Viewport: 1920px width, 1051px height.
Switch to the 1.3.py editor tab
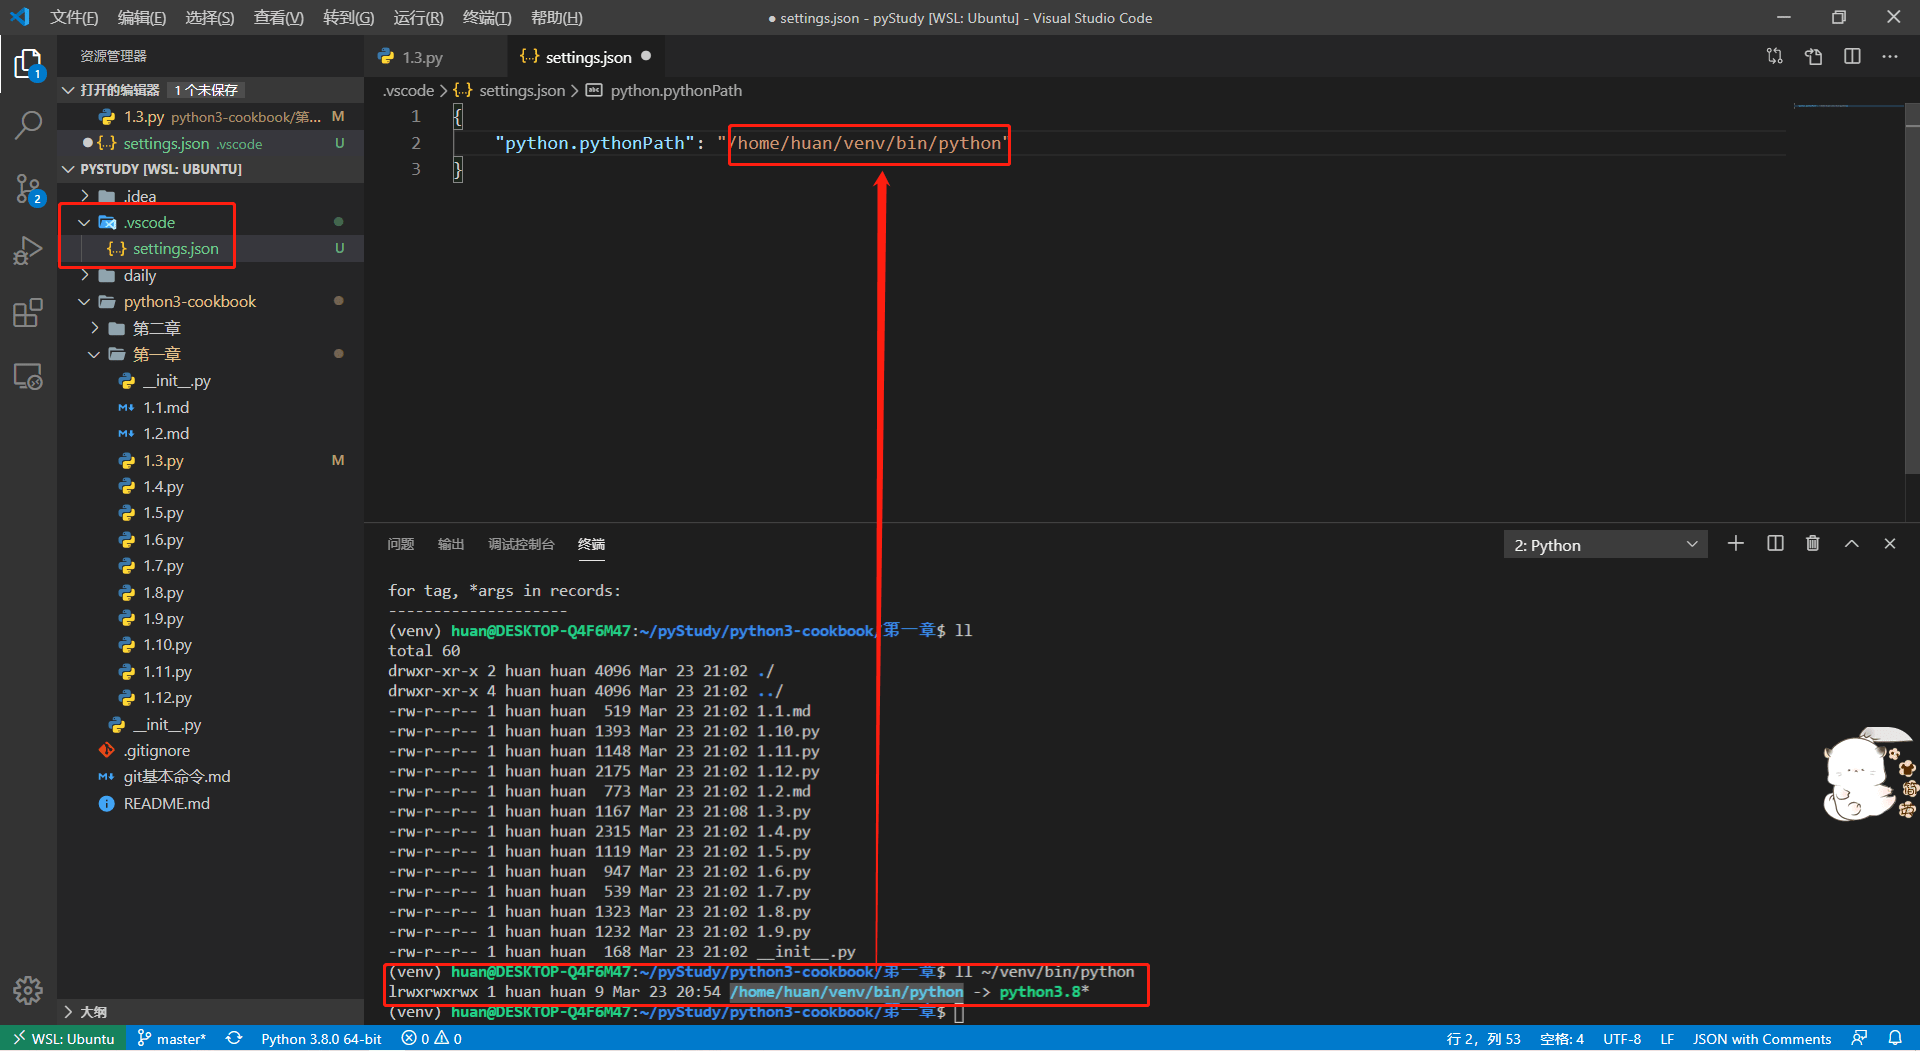[x=422, y=58]
